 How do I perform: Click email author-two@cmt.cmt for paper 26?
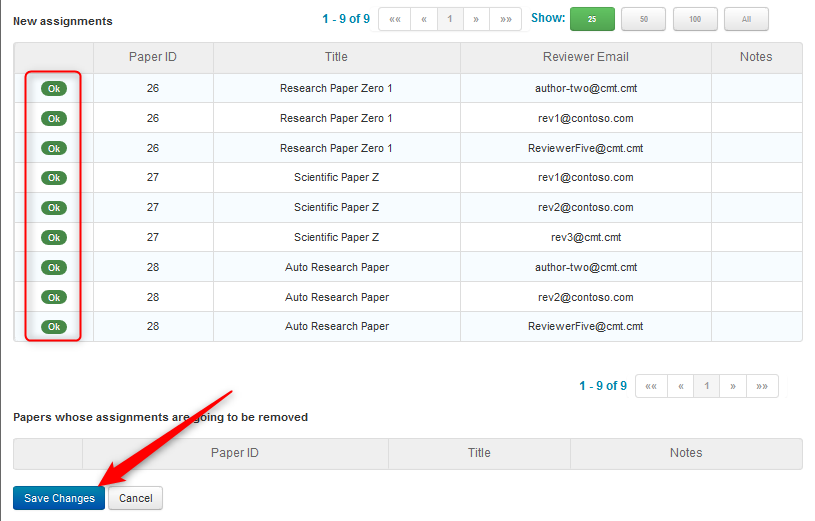click(x=586, y=88)
